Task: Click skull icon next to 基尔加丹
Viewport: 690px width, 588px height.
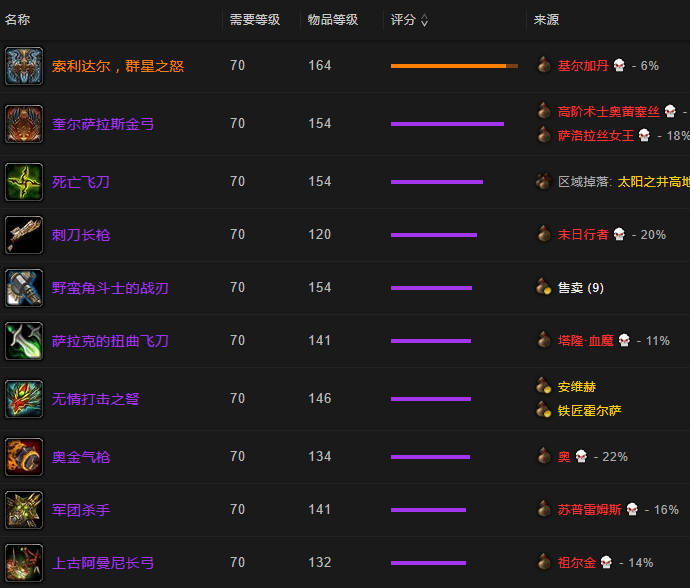Action: [x=619, y=66]
